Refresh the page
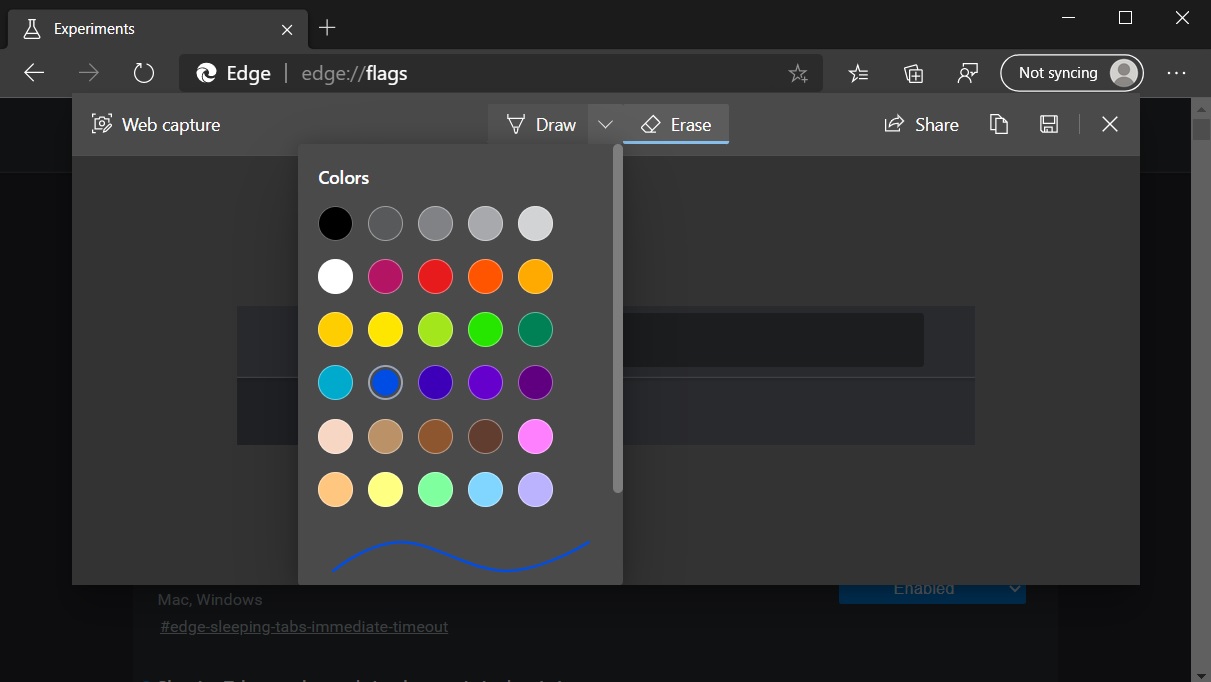The height and width of the screenshot is (682, 1211). click(x=144, y=73)
